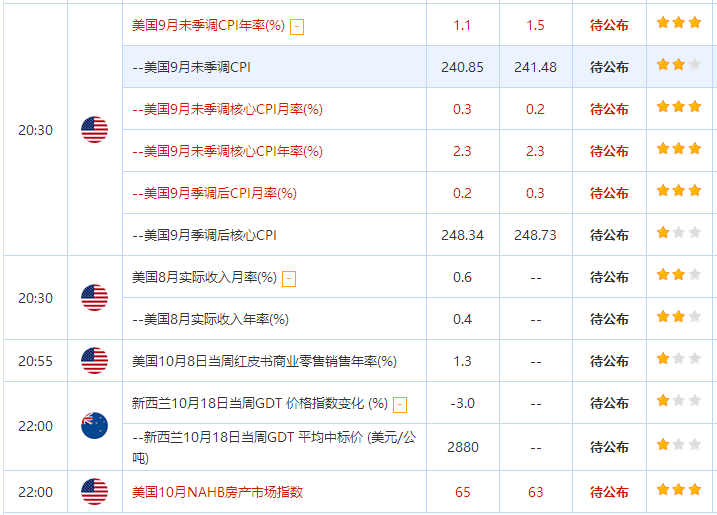Click US flag beside NAHB housing index
Image resolution: width=717 pixels, height=515 pixels.
[94, 492]
